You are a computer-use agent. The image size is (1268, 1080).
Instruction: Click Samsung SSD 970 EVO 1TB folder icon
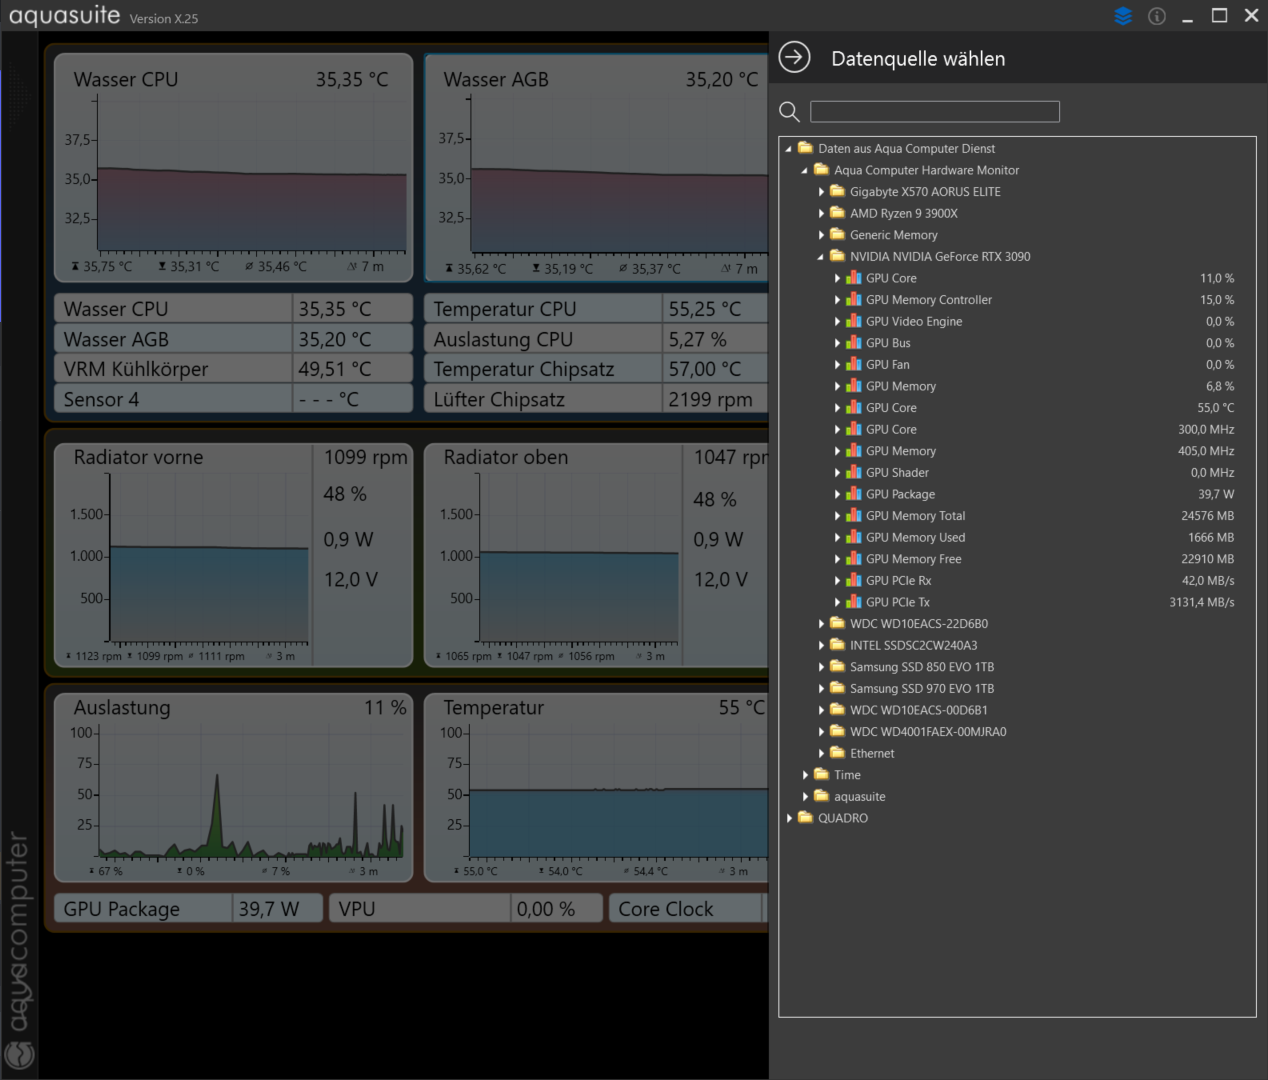tap(837, 688)
